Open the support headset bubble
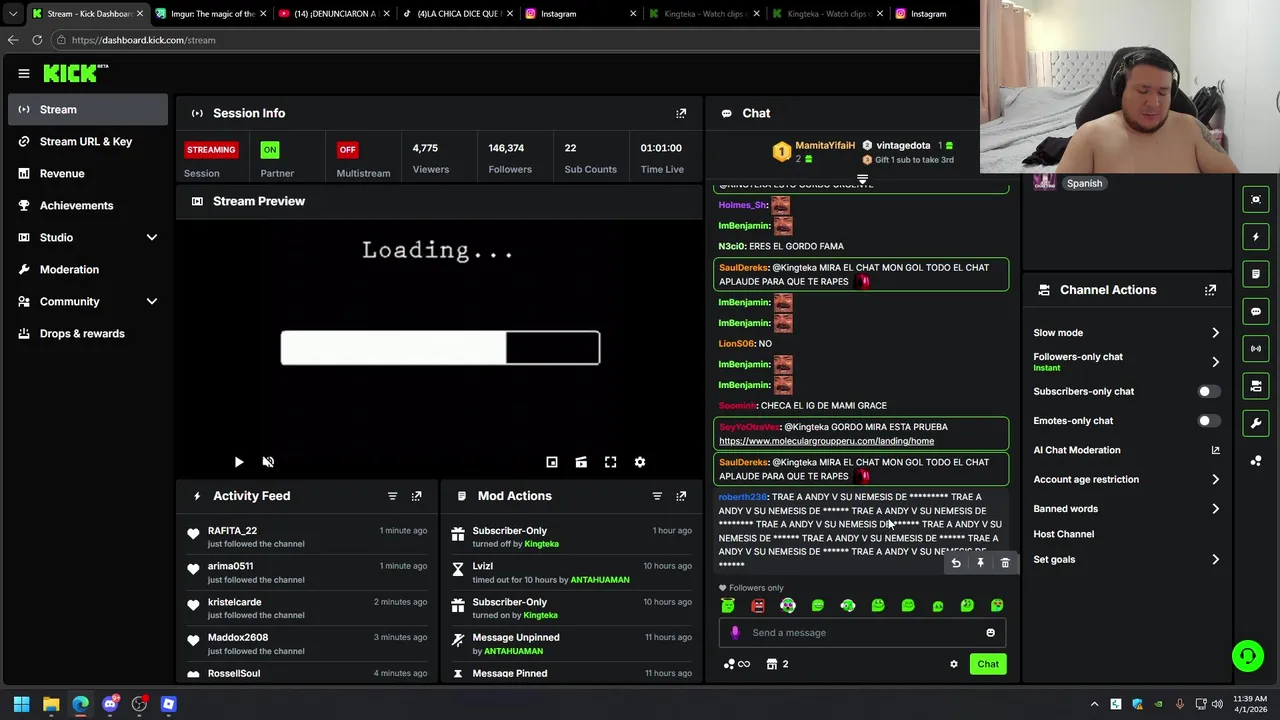 (1247, 656)
